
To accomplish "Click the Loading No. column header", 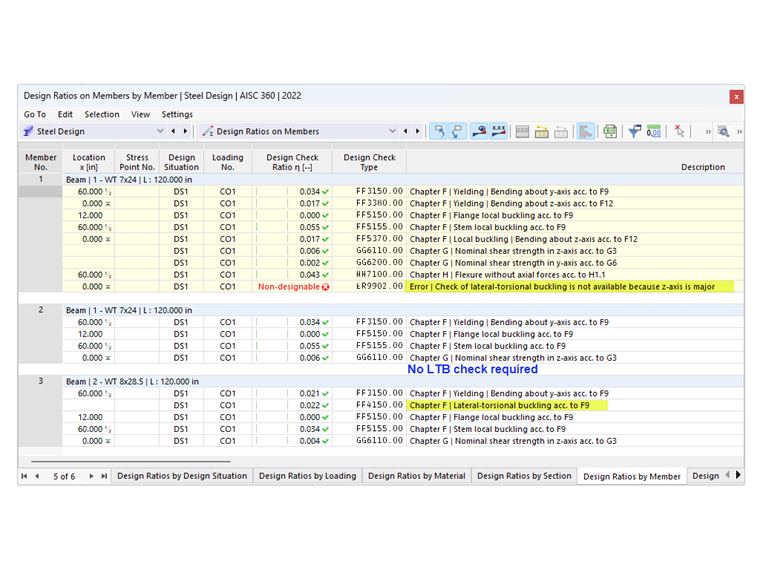I will pyautogui.click(x=228, y=162).
